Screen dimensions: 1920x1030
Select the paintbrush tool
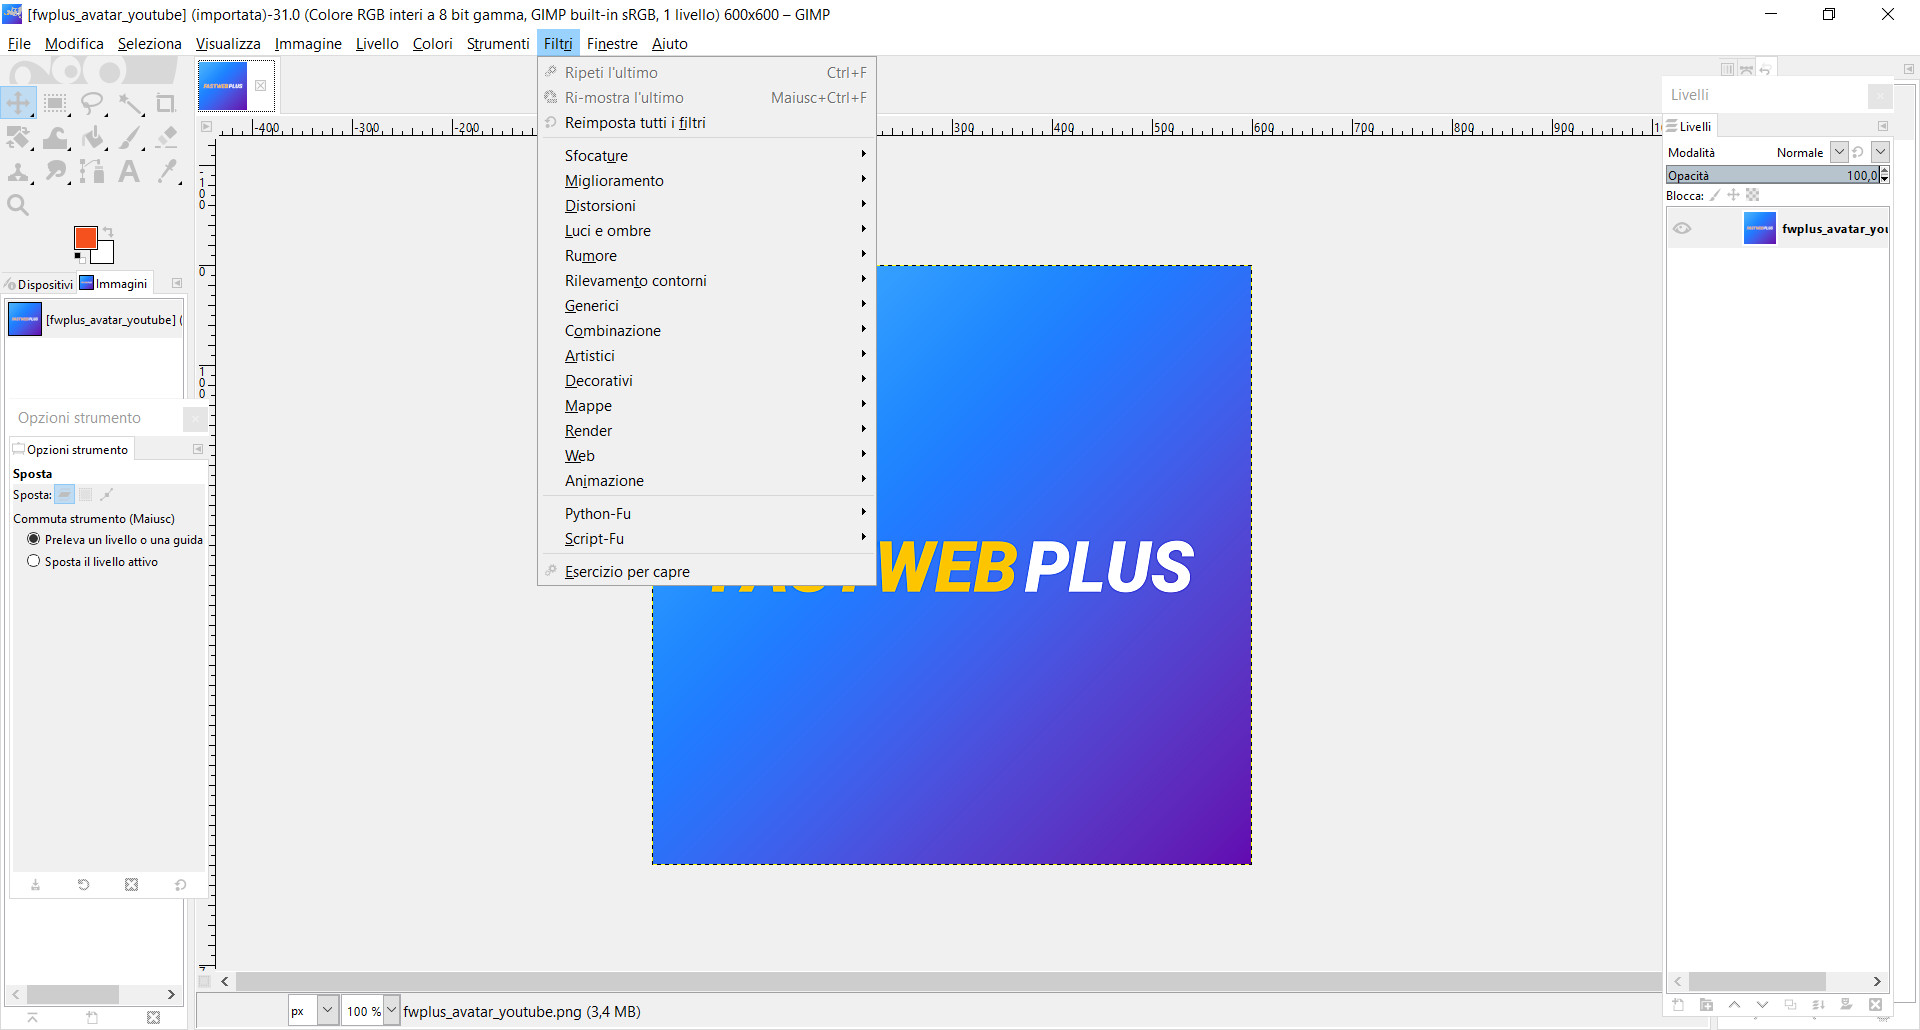[x=130, y=137]
